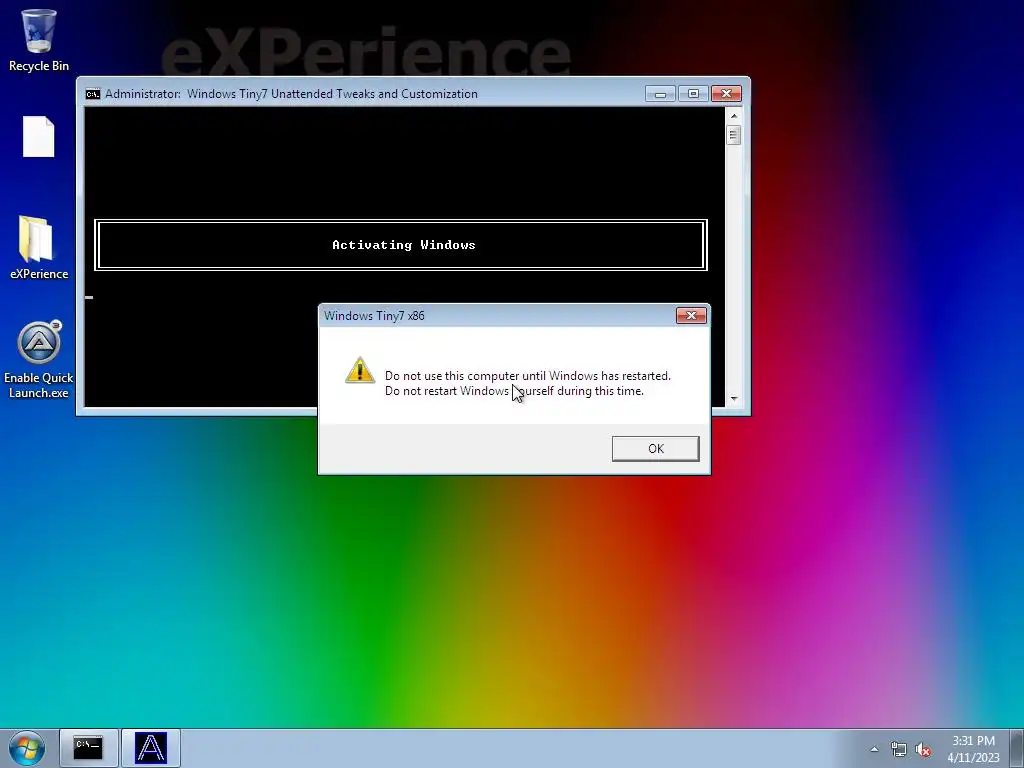Launch Enable Quick Launch.exe desktop icon
Image resolution: width=1024 pixels, height=768 pixels.
(x=39, y=359)
